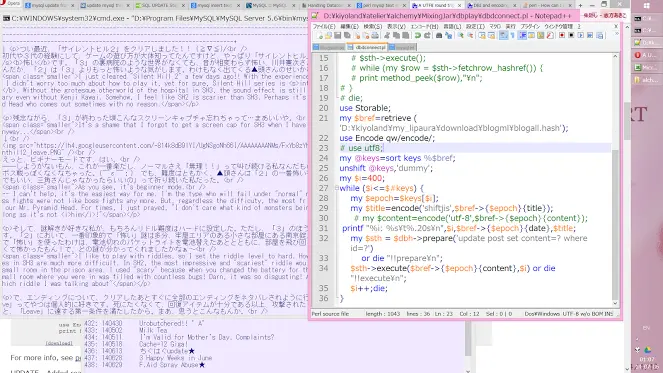Expand the toolbar overflow chevron
The height and width of the screenshot is (373, 663).
click(616, 34)
